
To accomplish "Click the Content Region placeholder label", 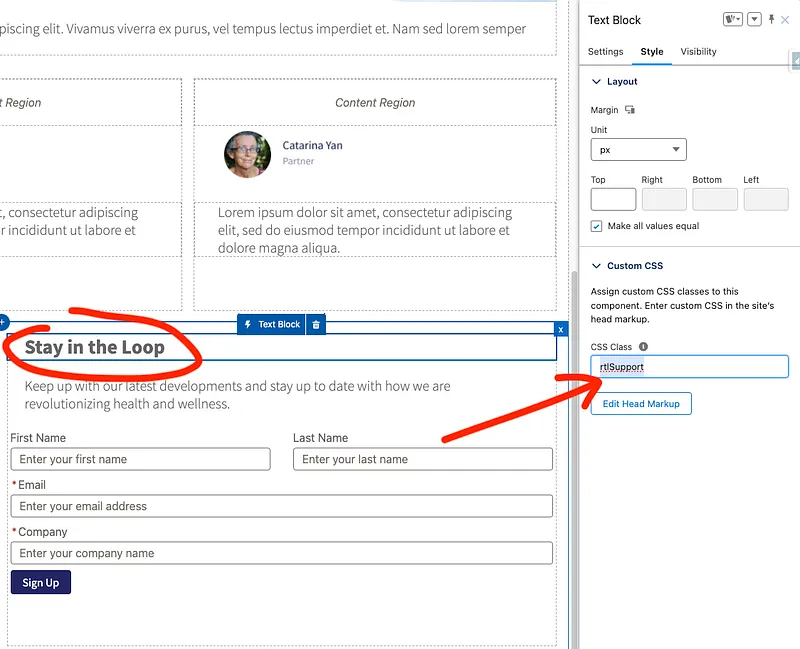I will pyautogui.click(x=375, y=103).
